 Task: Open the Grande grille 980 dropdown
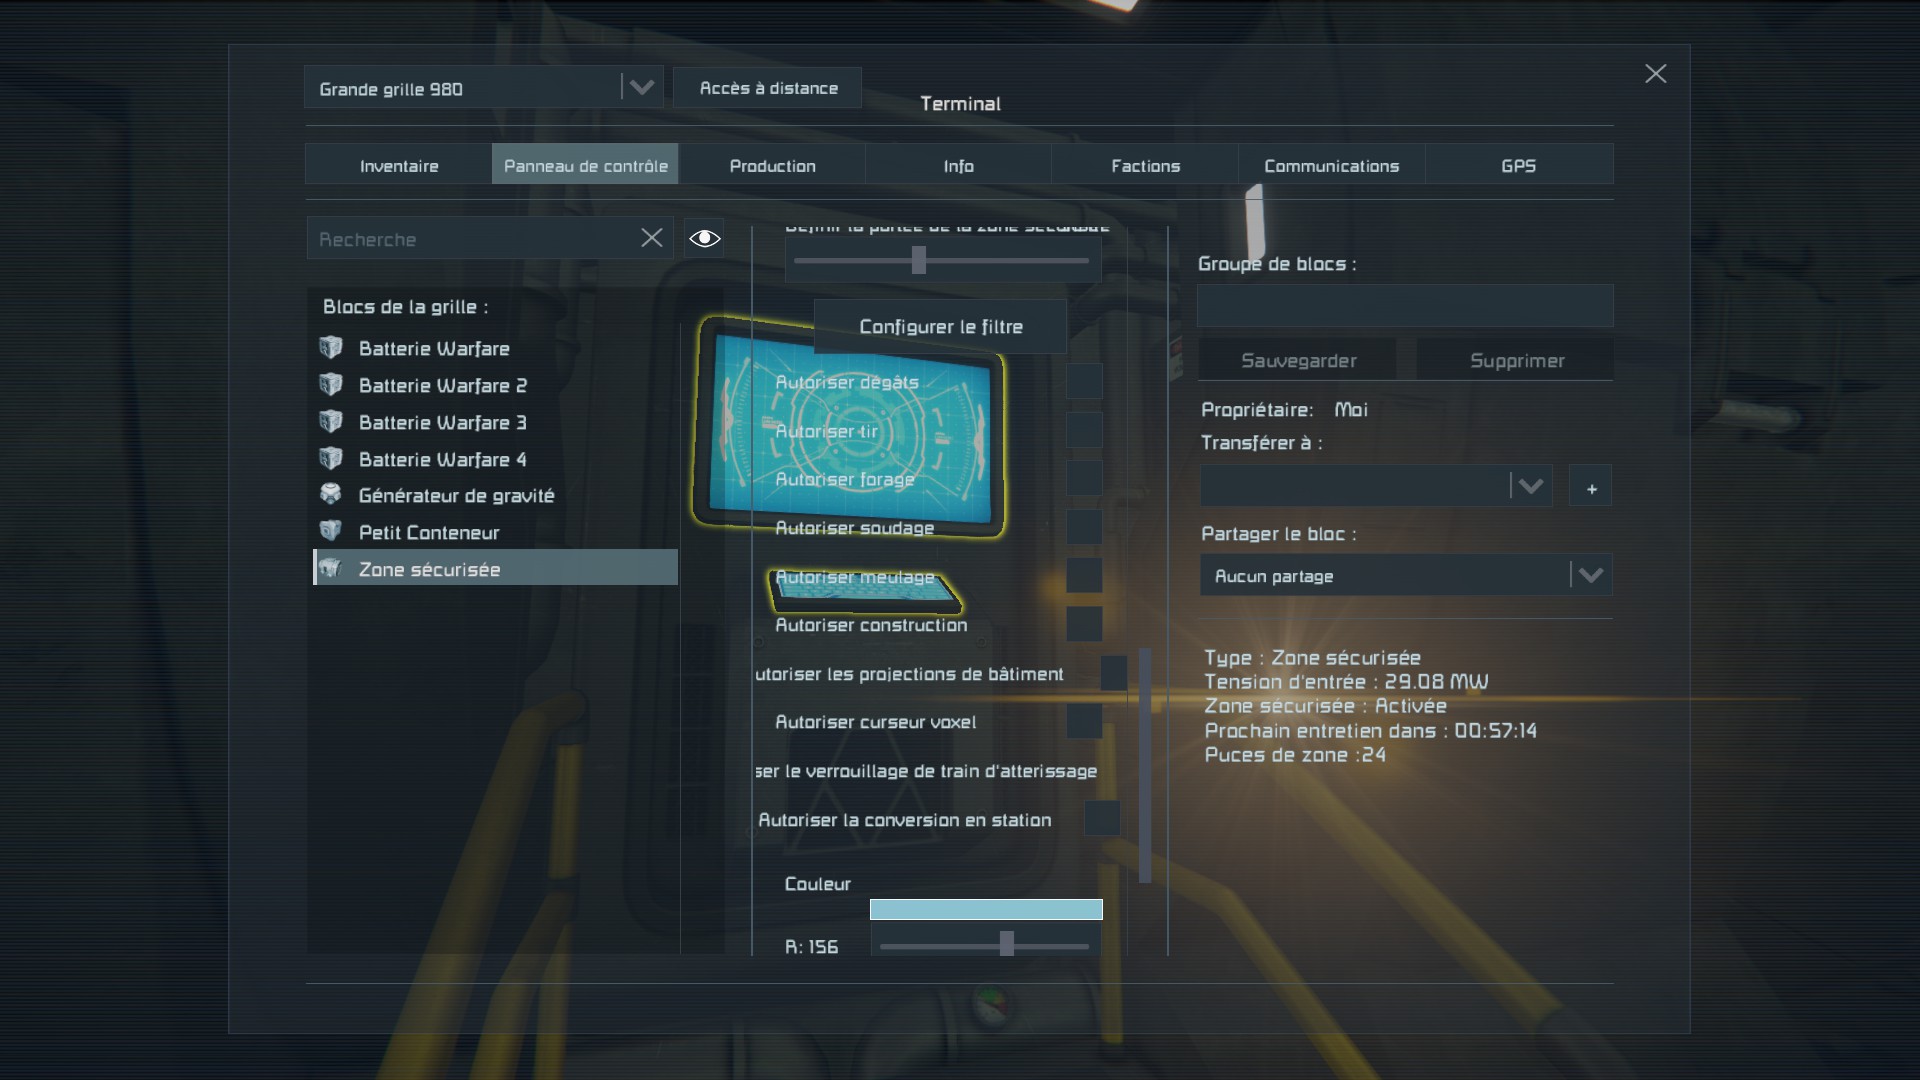[x=641, y=88]
